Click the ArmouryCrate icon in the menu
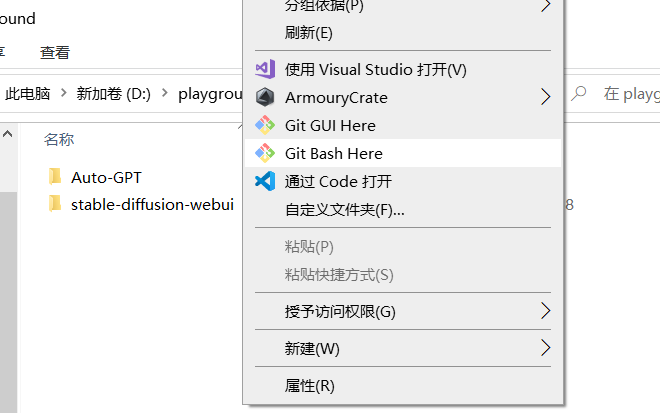Image resolution: width=660 pixels, height=413 pixels. click(264, 97)
